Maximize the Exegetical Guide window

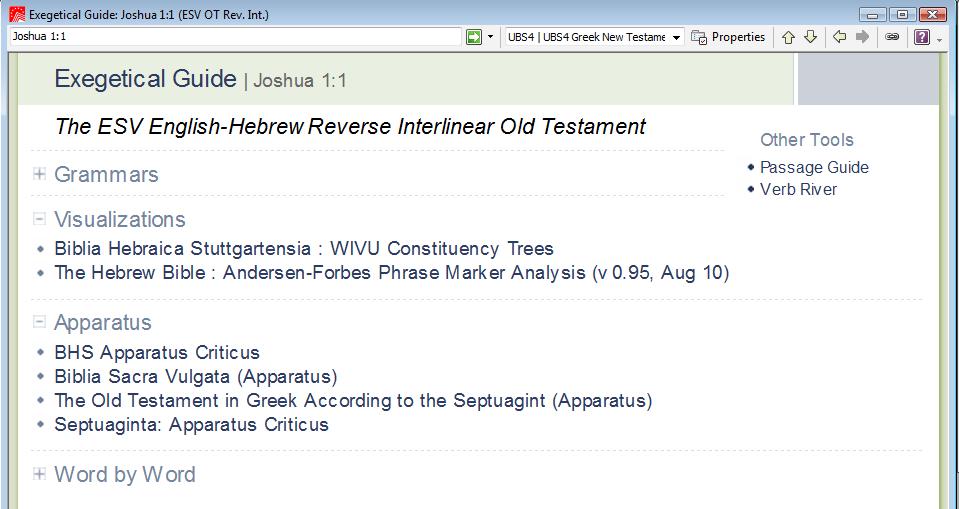click(903, 15)
